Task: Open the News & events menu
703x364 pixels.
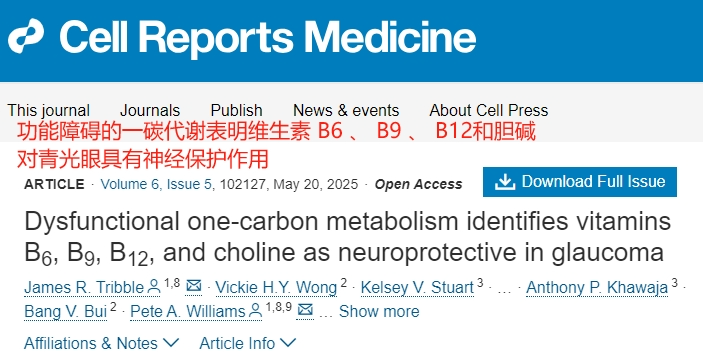Action: coord(346,110)
